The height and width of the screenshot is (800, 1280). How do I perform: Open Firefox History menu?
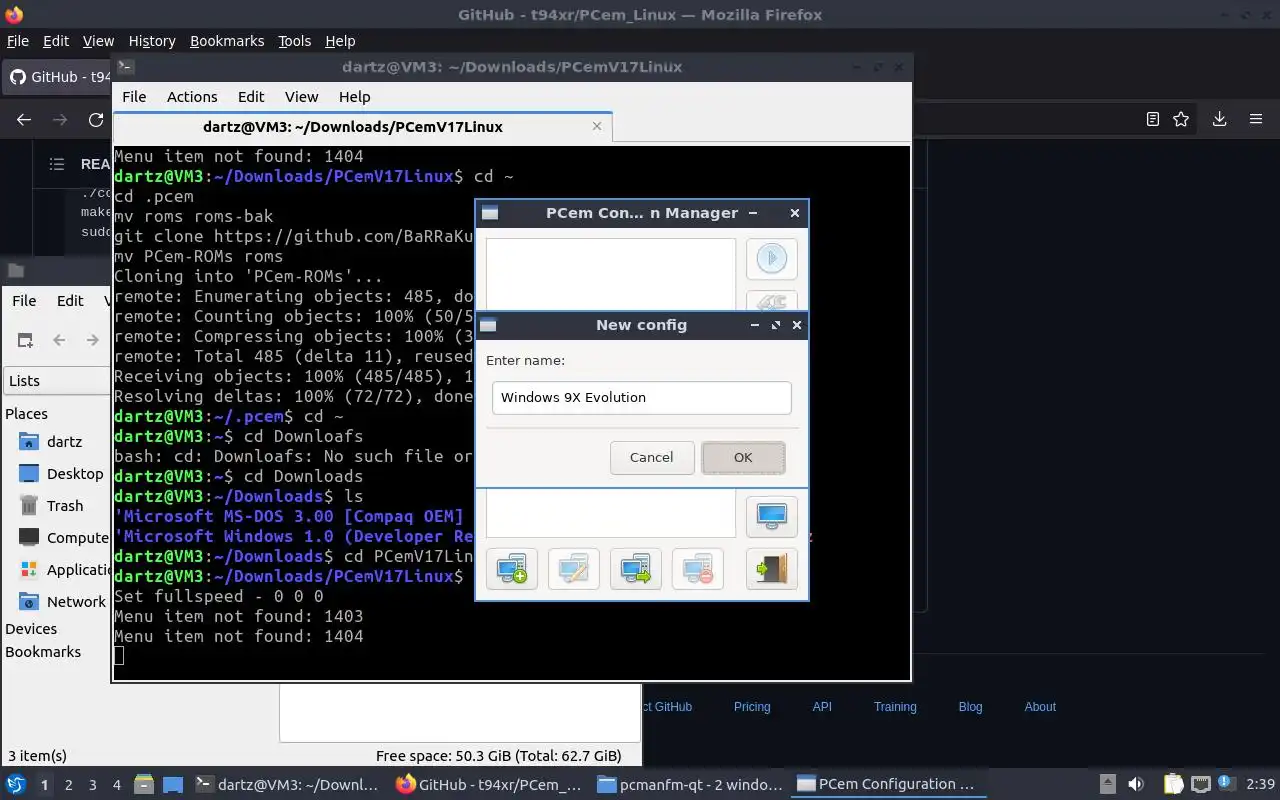click(152, 41)
